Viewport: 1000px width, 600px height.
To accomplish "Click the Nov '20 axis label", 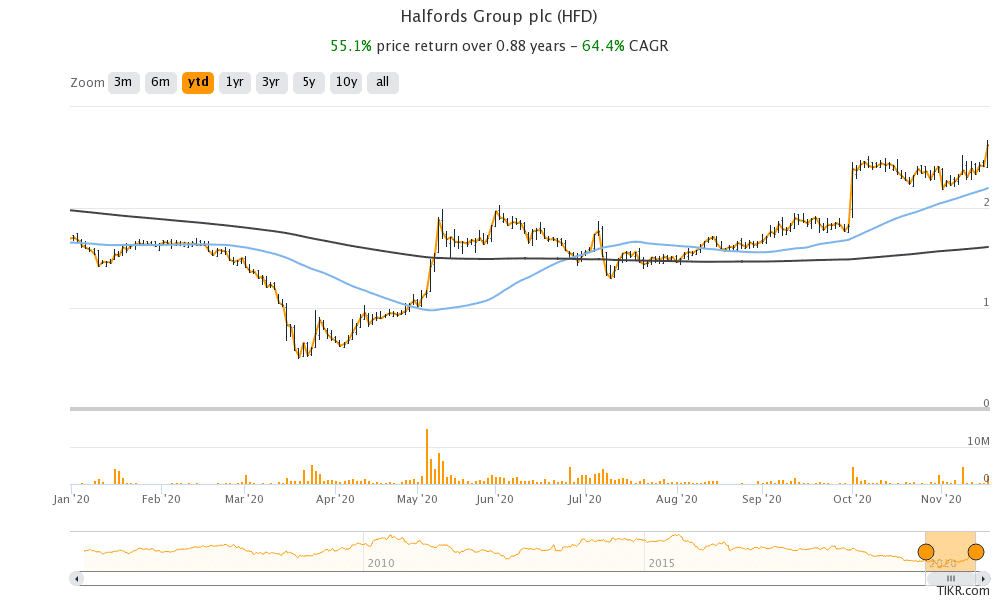I will pos(941,499).
